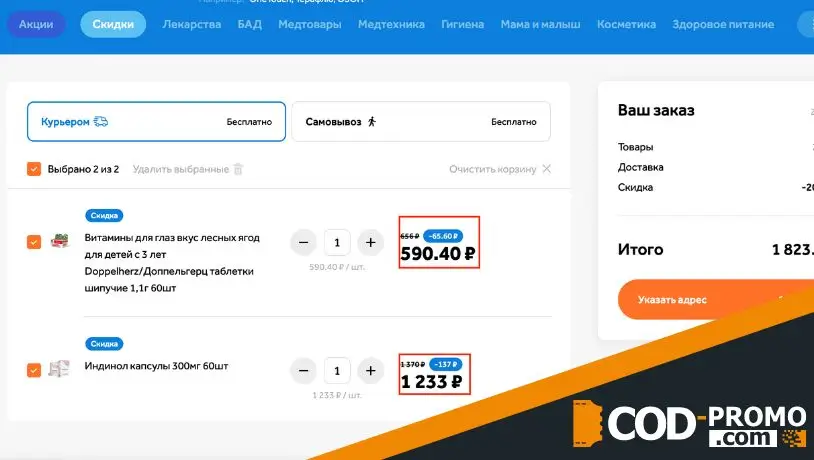The image size is (814, 460).
Task: Click the -65.60 ₽ discount badge
Action: (x=443, y=236)
